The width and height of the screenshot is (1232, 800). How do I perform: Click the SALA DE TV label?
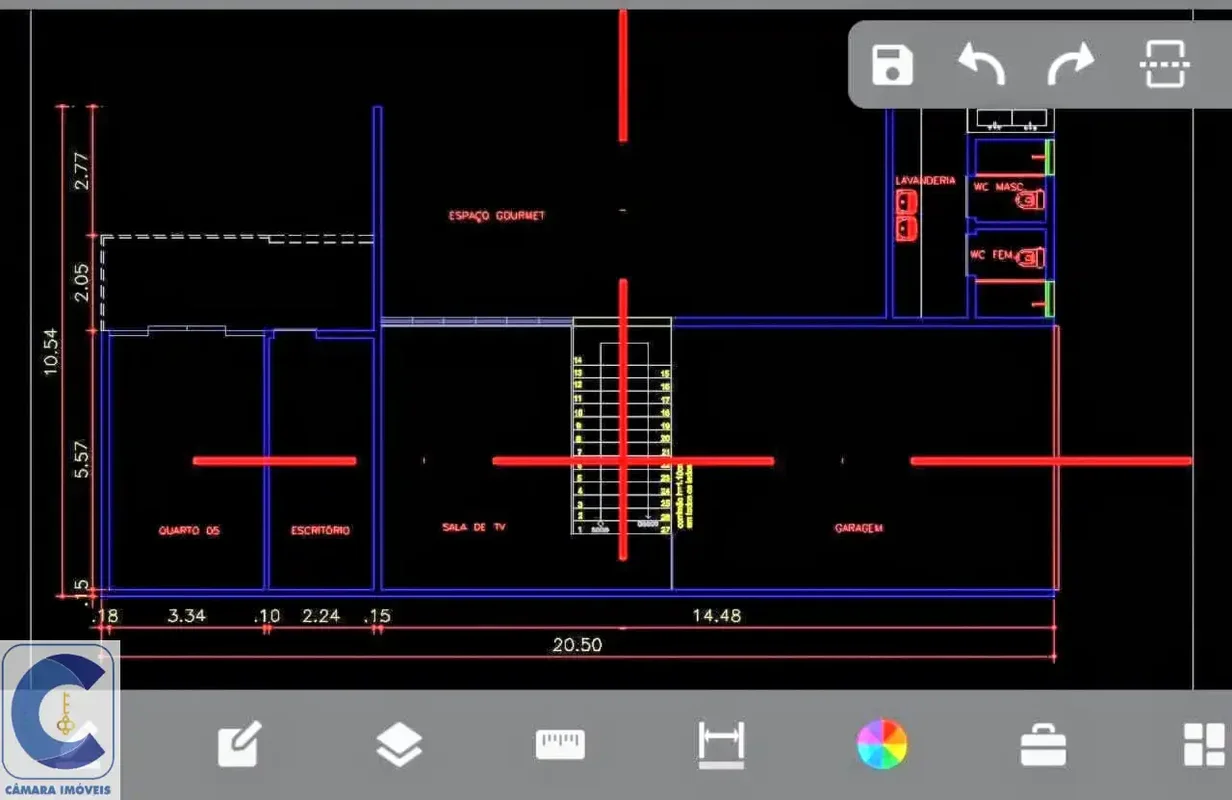coord(474,527)
